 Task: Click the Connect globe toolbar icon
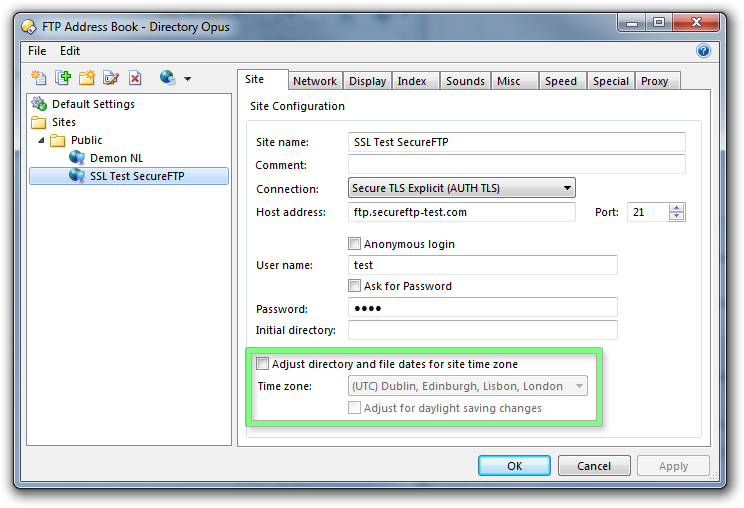(167, 77)
